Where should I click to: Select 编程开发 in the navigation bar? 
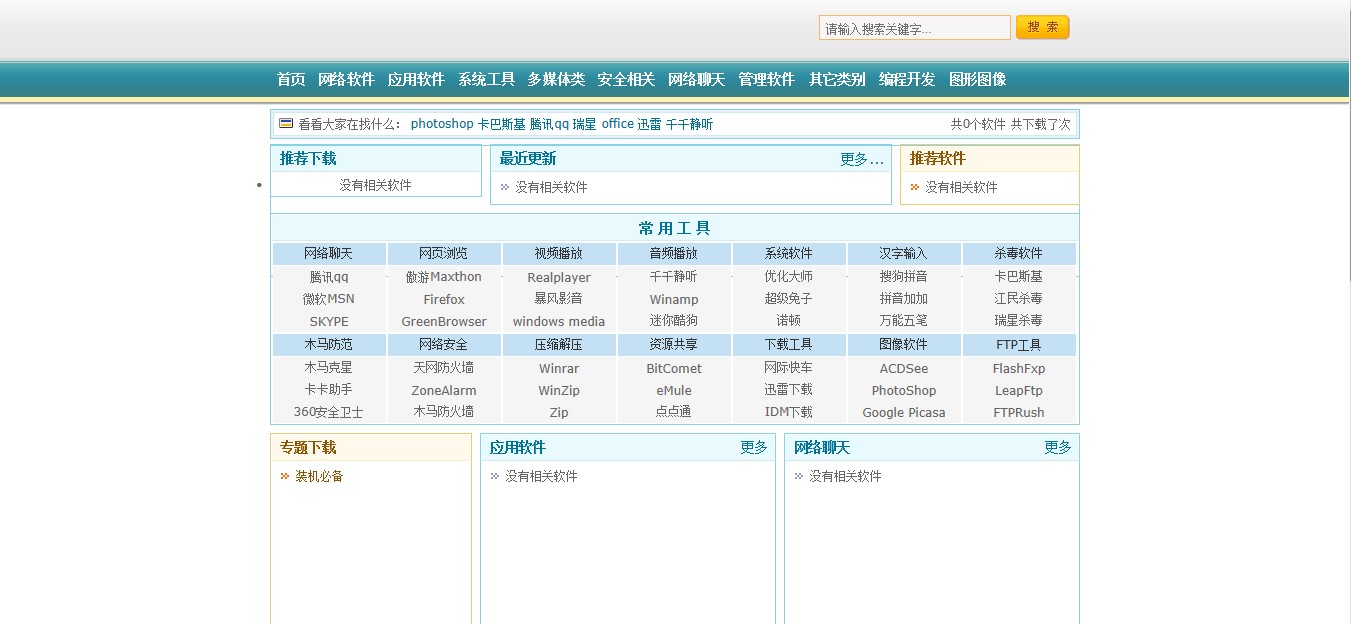coord(907,80)
